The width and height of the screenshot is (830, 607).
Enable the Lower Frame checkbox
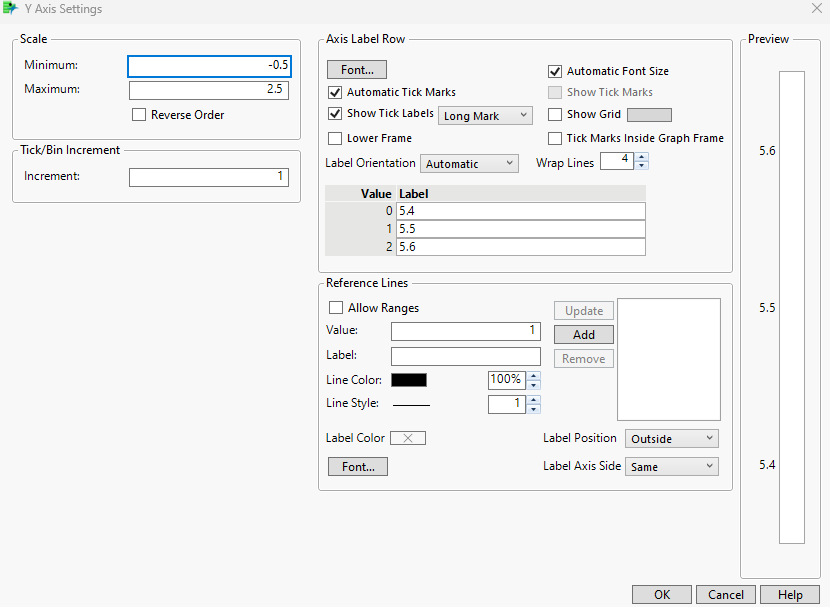pyautogui.click(x=335, y=138)
